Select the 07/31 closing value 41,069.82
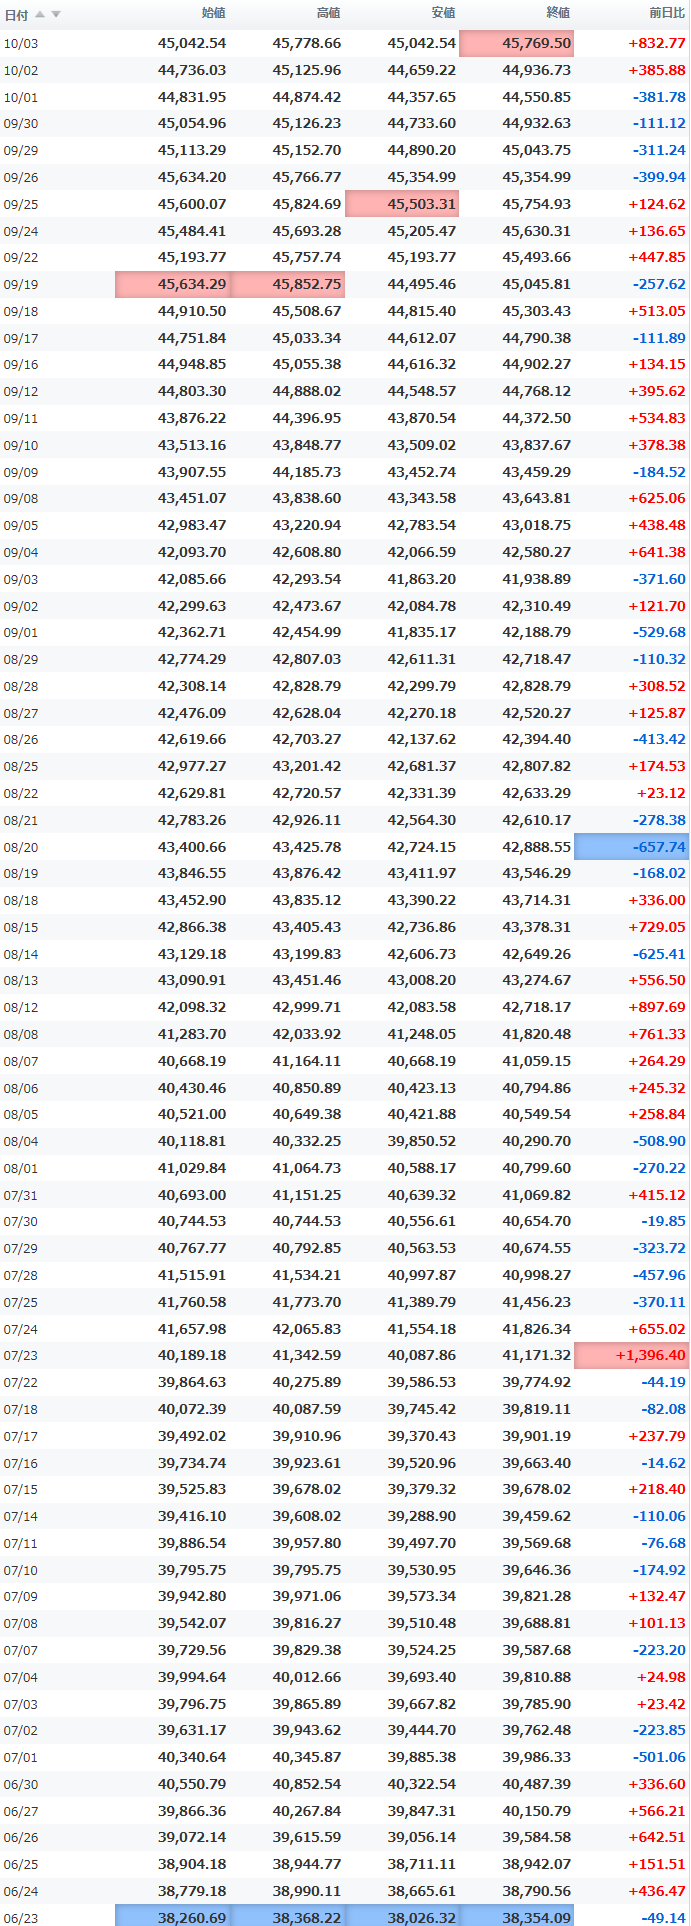691x1926 pixels. (537, 1195)
